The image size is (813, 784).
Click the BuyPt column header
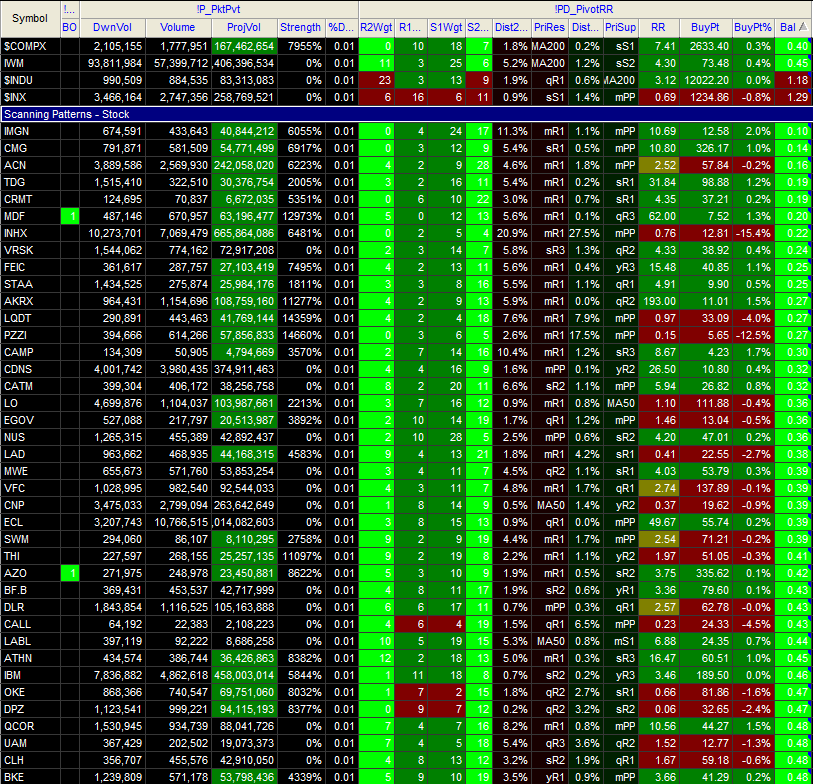[x=706, y=27]
